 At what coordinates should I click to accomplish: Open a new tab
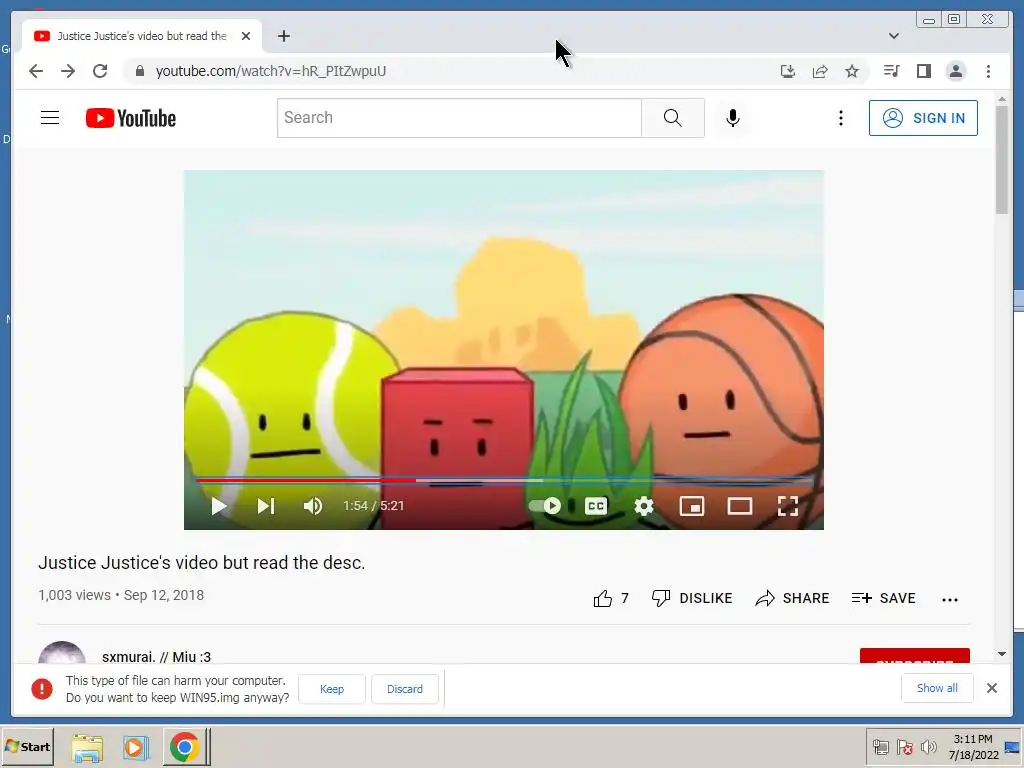pos(283,36)
